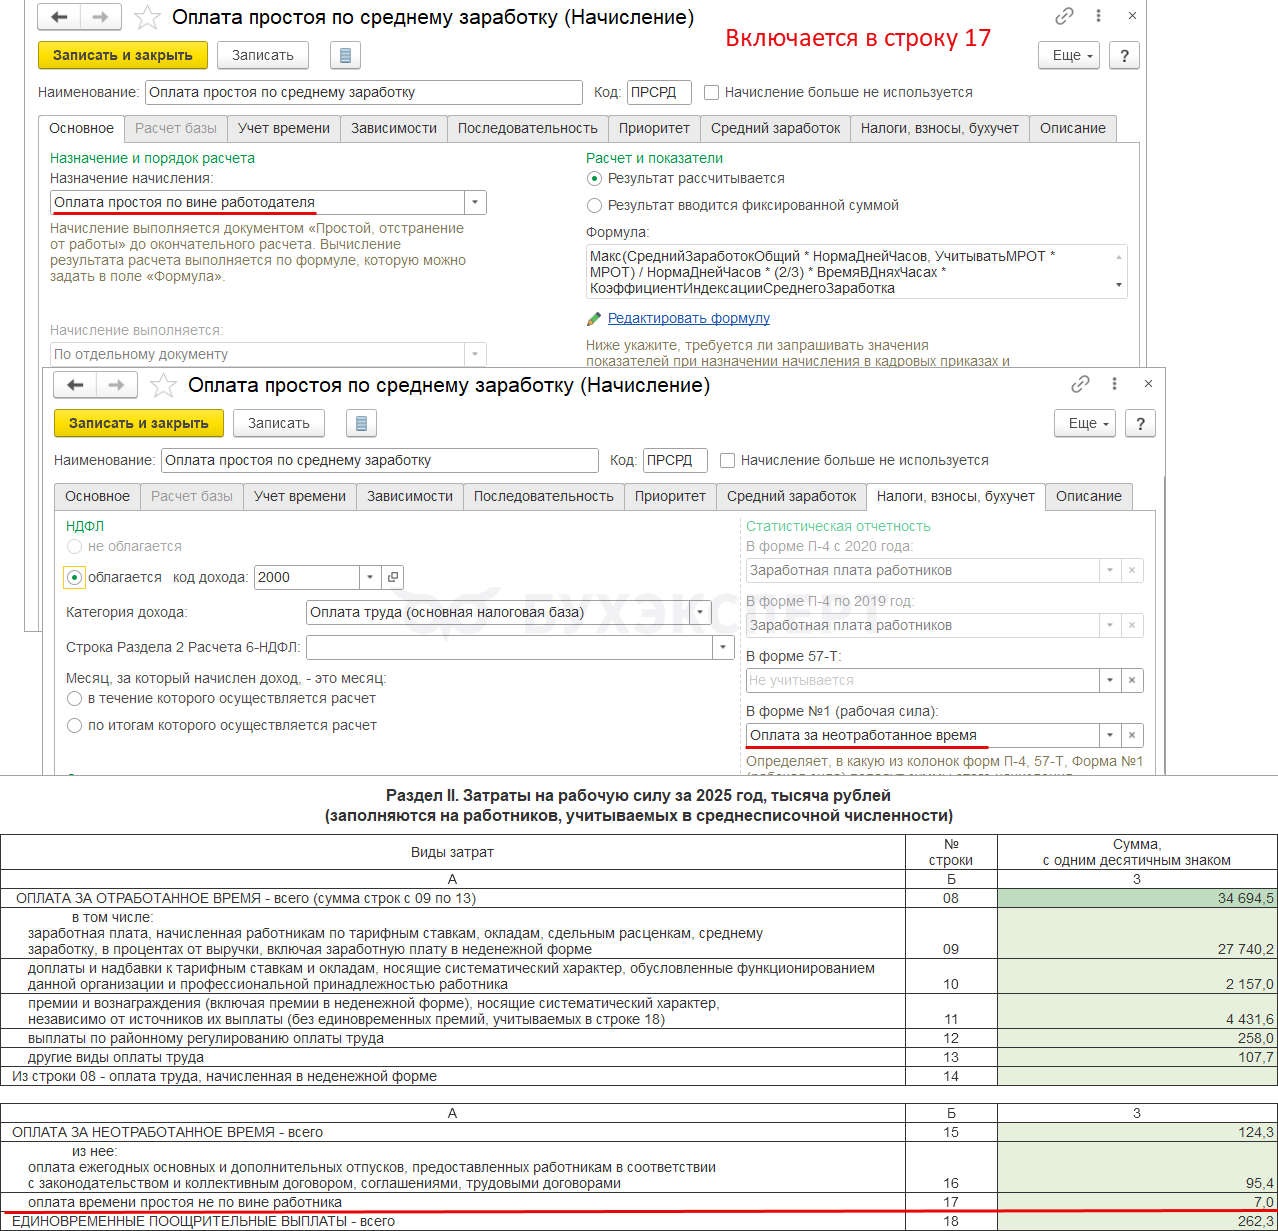
Task: Select value 7,0 in row 17
Action: 1137,1202
